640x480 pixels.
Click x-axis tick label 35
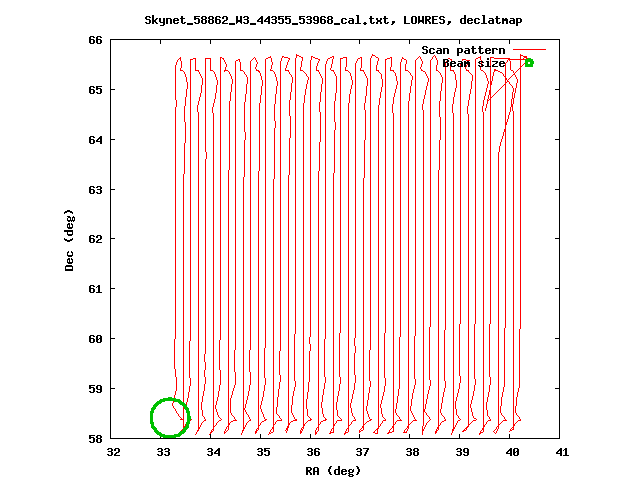click(x=263, y=452)
